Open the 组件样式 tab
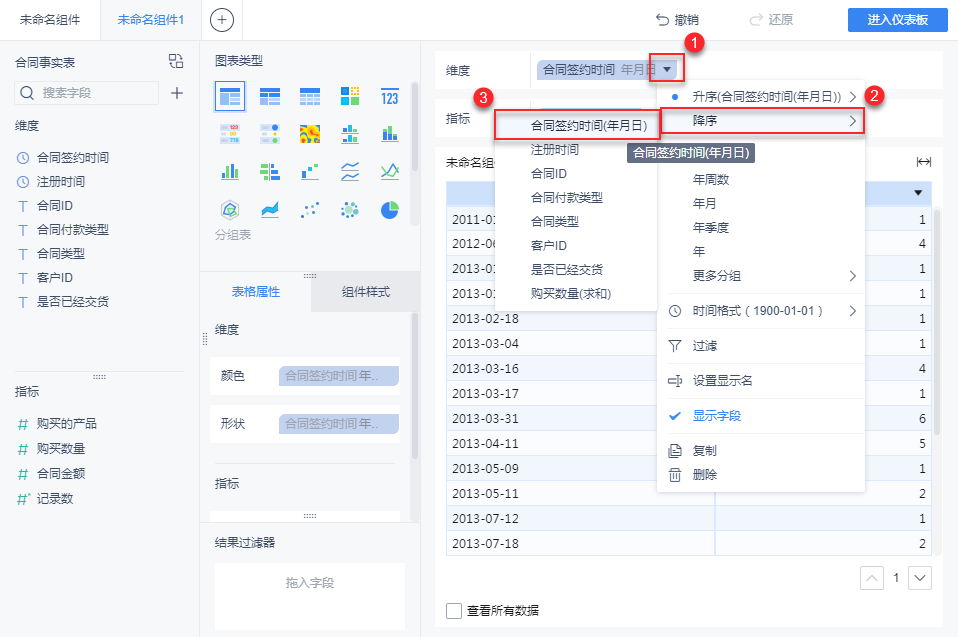The image size is (958, 637). tap(365, 292)
